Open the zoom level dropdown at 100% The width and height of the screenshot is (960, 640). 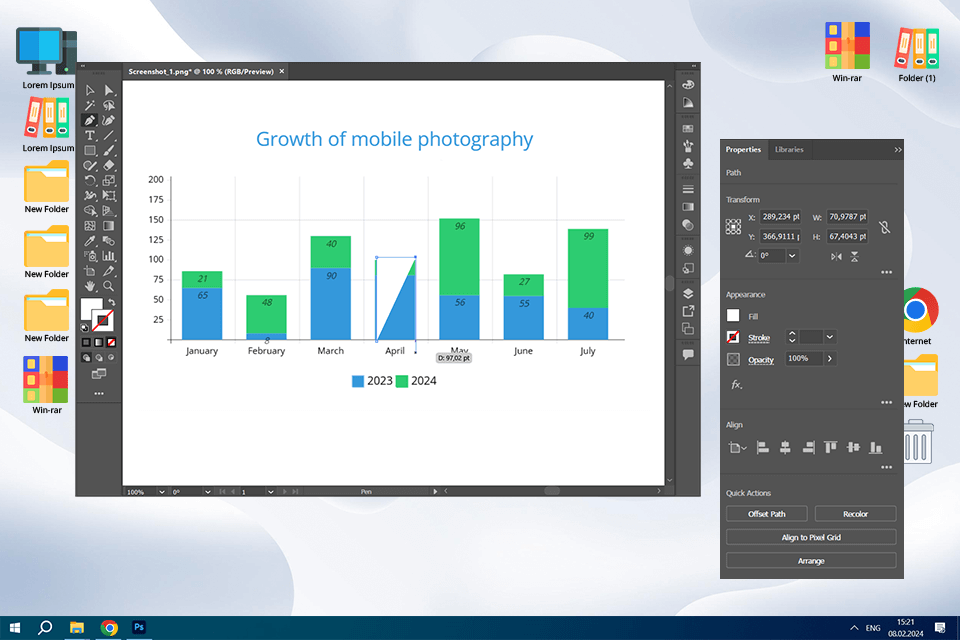click(x=162, y=492)
